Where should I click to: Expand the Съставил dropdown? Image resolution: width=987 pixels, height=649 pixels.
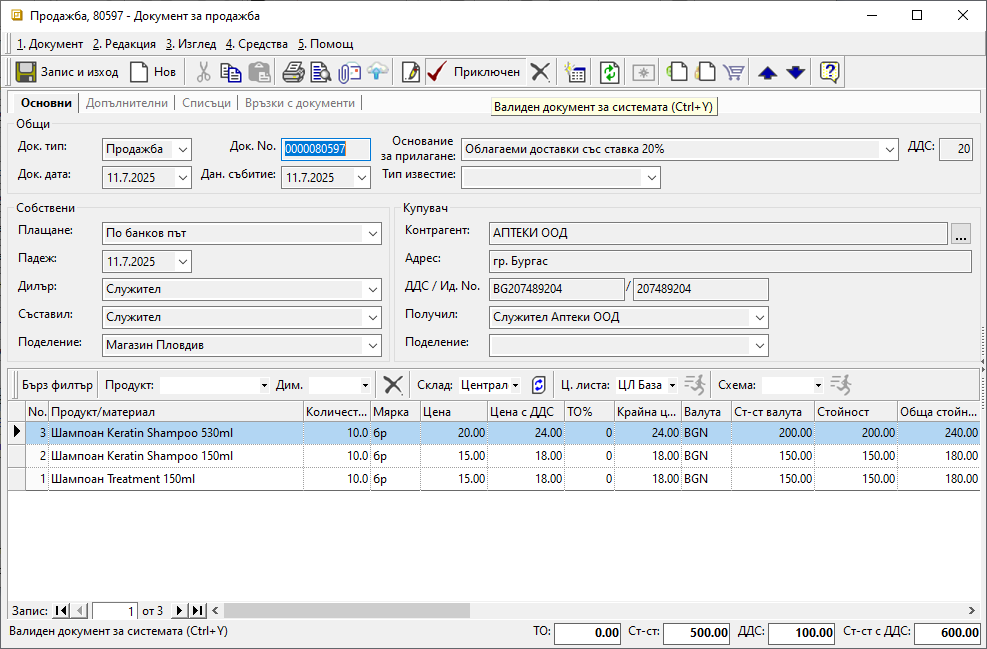373,317
